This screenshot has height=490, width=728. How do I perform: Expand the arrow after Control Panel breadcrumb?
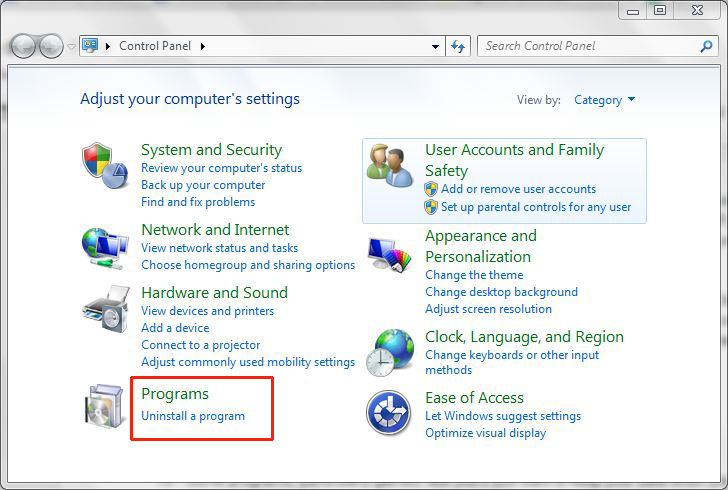click(203, 46)
